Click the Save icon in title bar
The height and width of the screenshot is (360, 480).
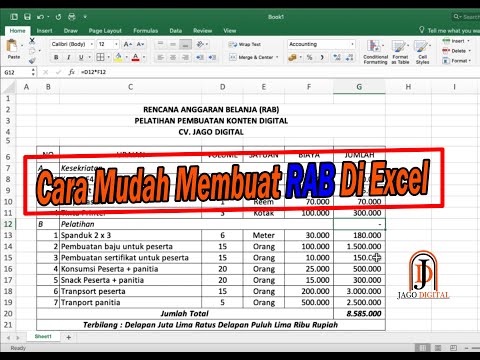(27, 17)
